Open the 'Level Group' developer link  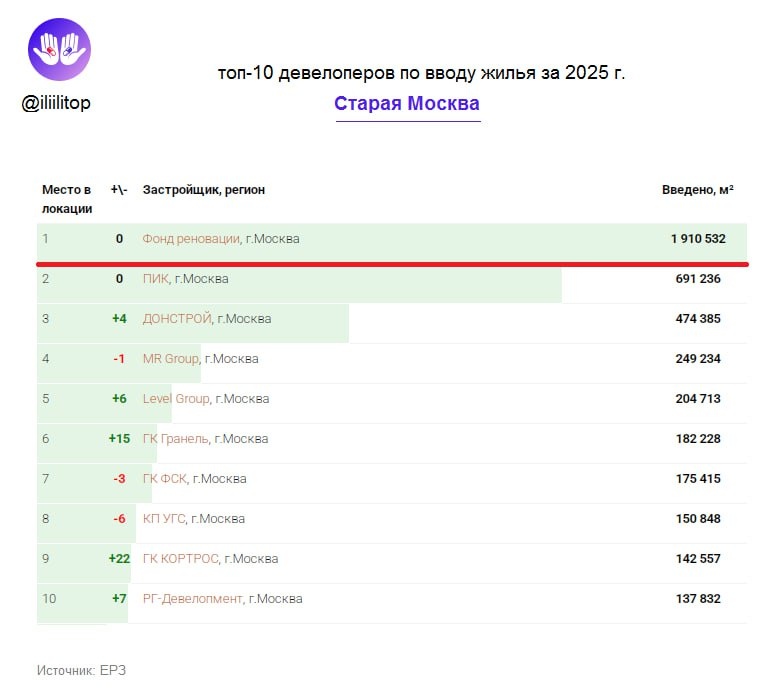[176, 398]
